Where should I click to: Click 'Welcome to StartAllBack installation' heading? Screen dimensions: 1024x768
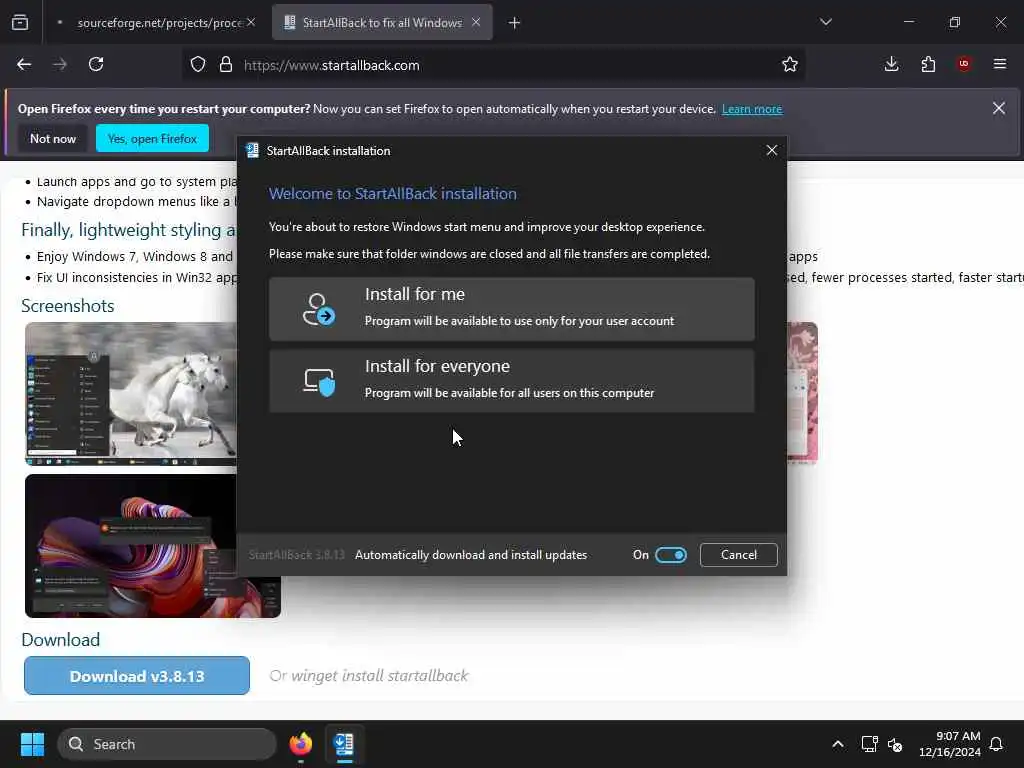392,193
